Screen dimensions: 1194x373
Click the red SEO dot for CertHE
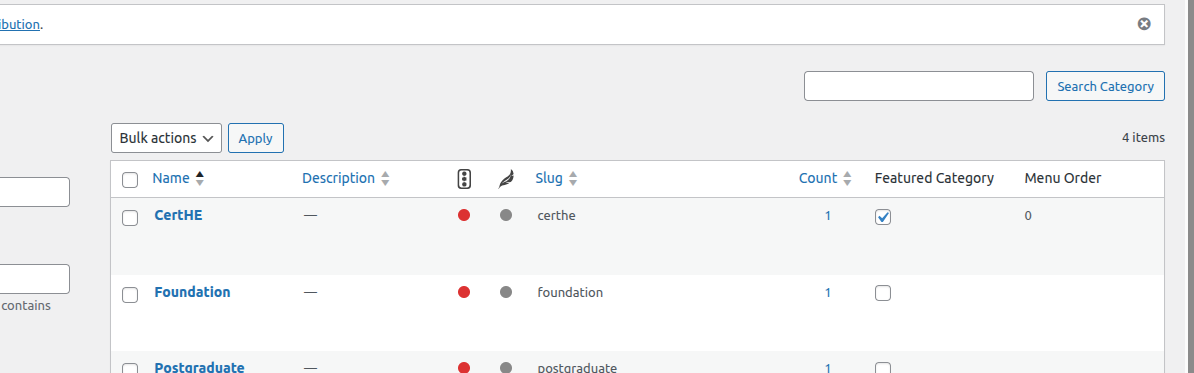click(464, 215)
